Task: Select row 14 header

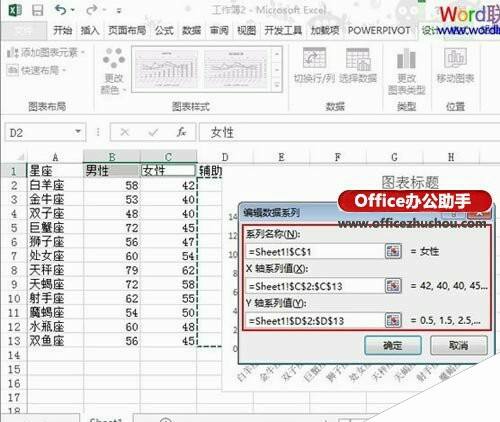Action: click(14, 355)
